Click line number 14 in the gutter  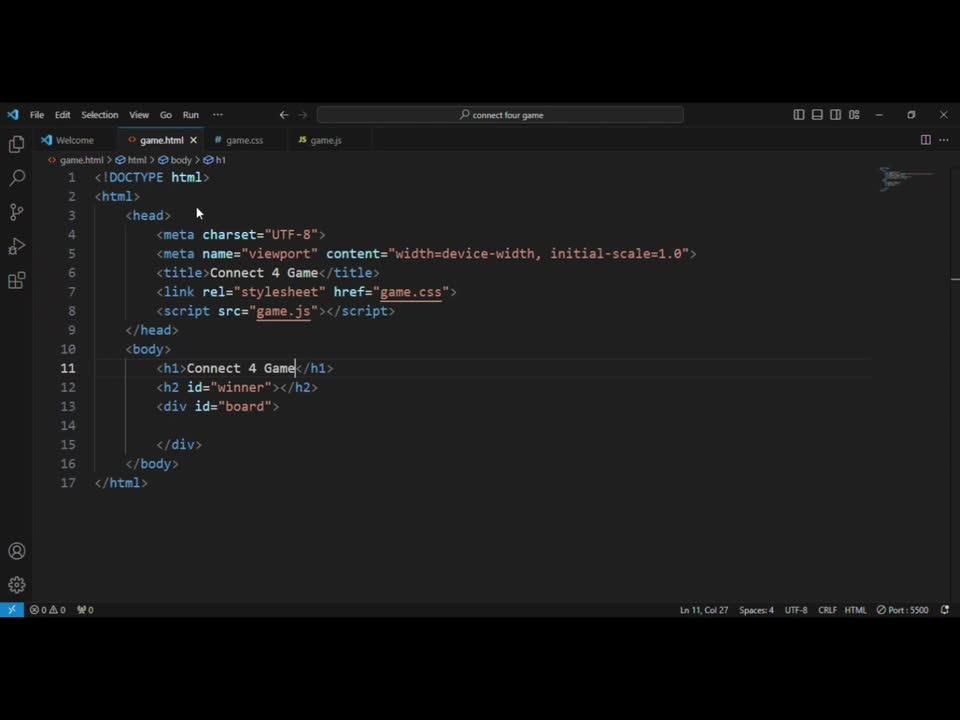pyautogui.click(x=68, y=426)
